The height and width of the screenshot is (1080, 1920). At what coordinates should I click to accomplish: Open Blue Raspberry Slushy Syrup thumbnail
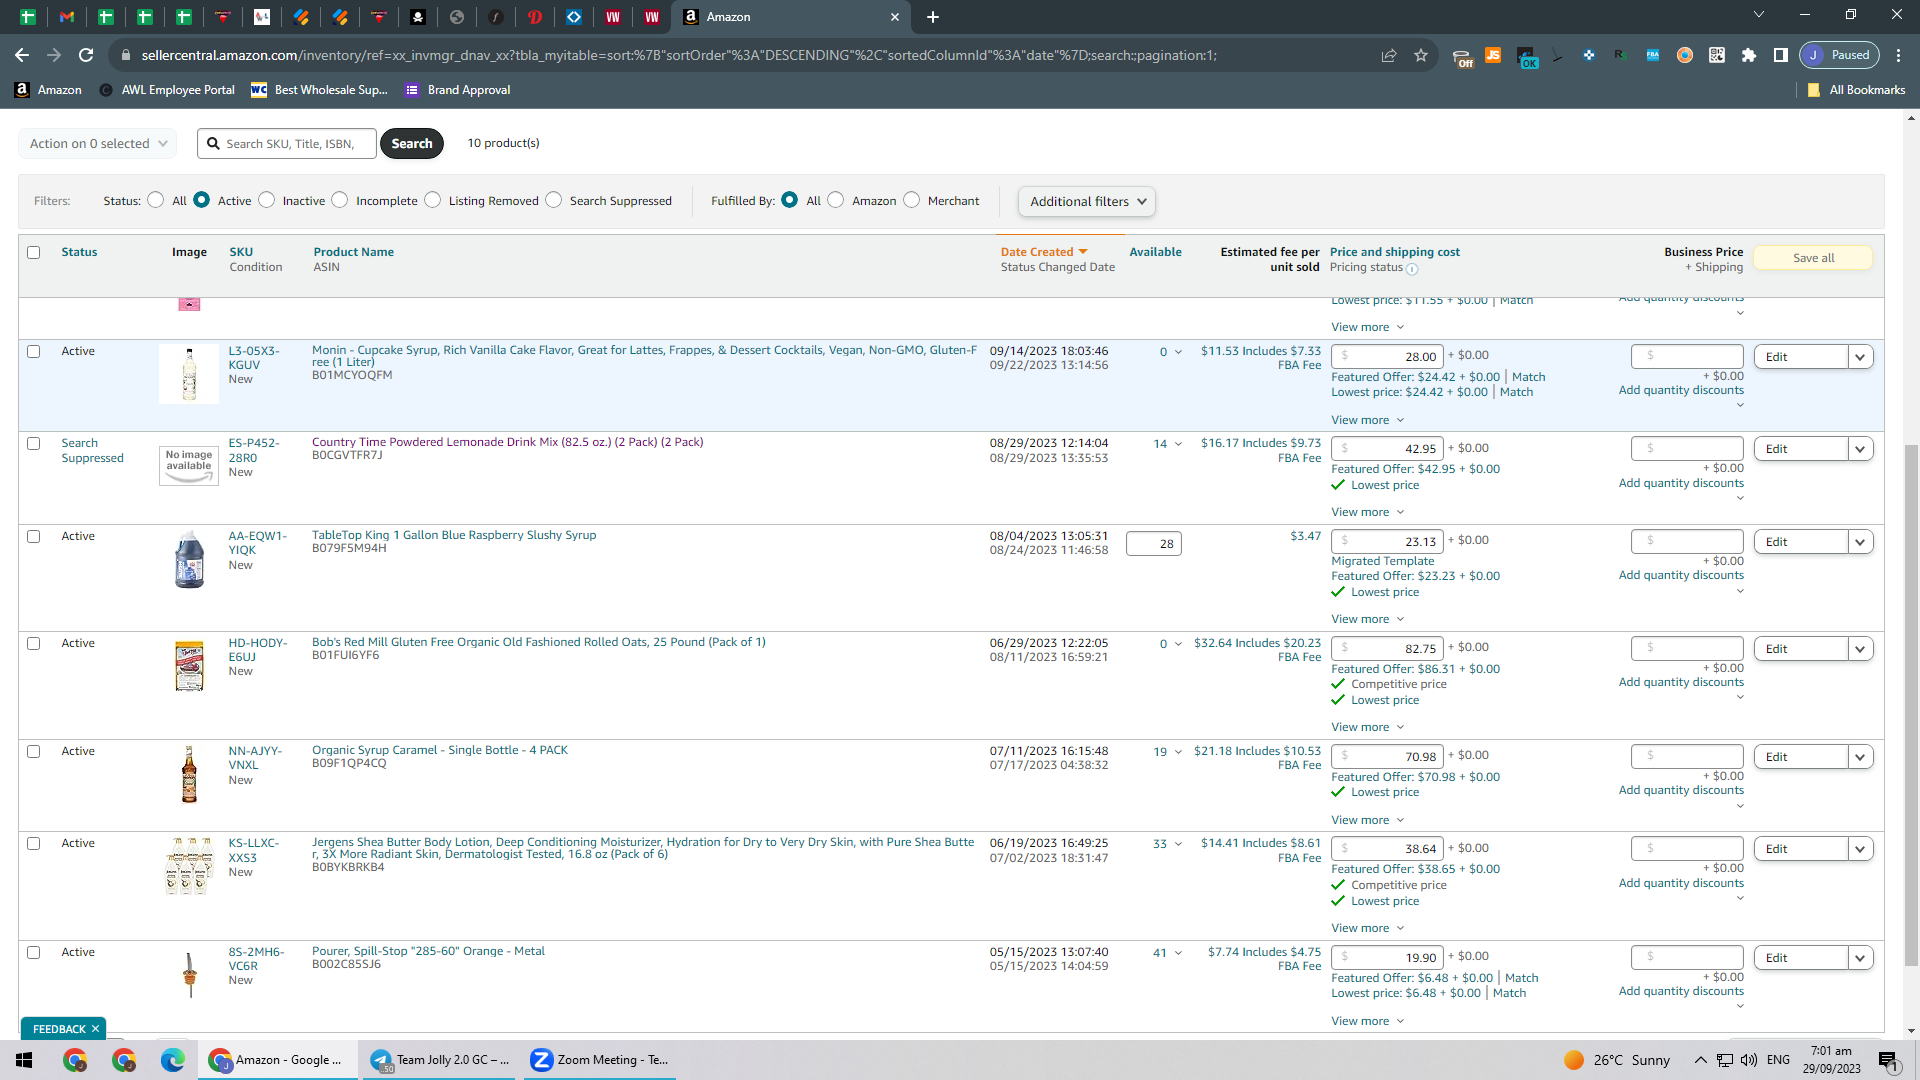189,559
